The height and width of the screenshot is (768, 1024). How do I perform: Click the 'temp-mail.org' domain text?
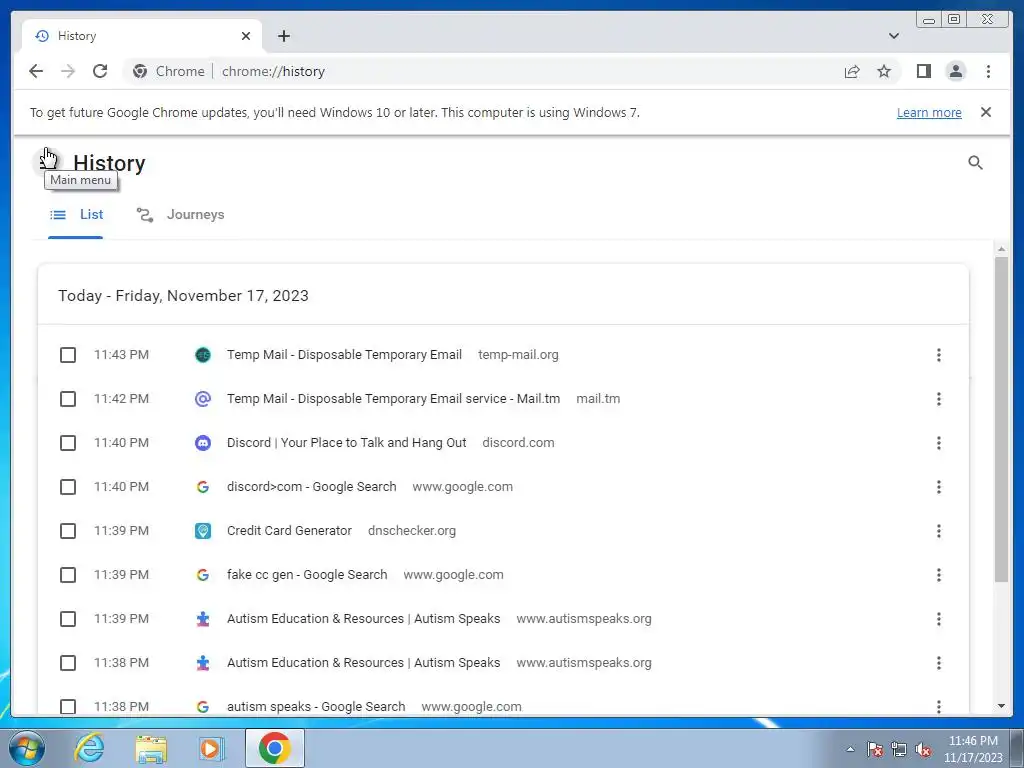pos(518,355)
